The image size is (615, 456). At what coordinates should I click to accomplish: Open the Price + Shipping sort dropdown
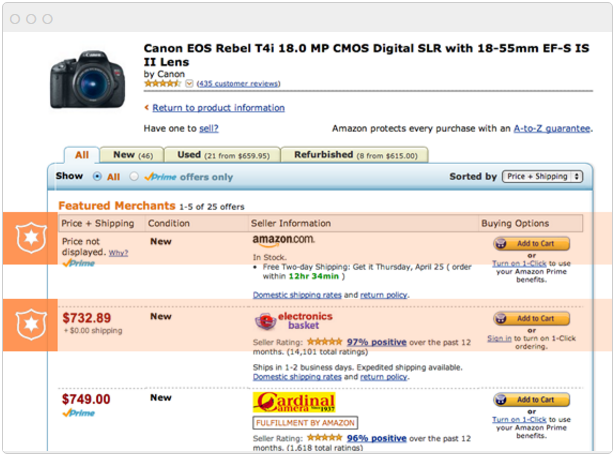click(x=543, y=176)
